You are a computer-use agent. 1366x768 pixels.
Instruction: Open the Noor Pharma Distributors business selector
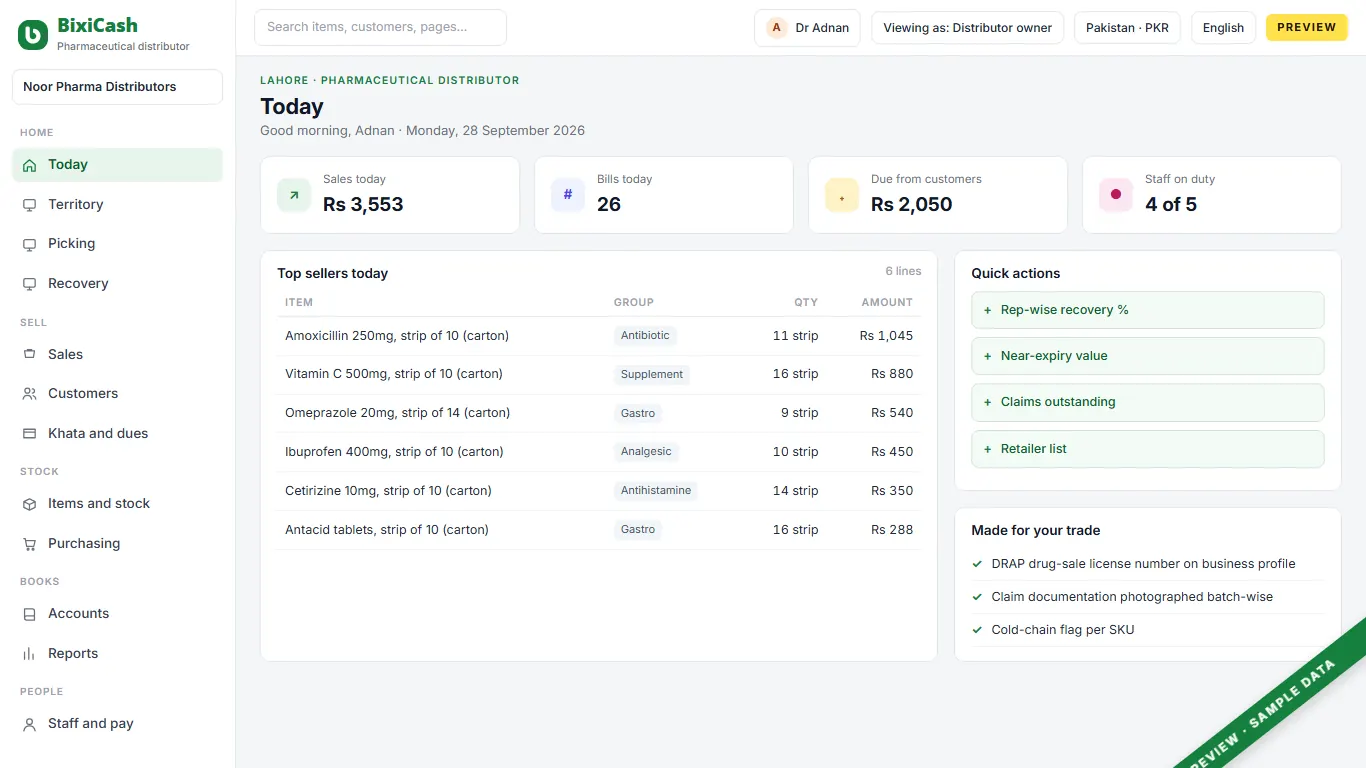[x=117, y=87]
